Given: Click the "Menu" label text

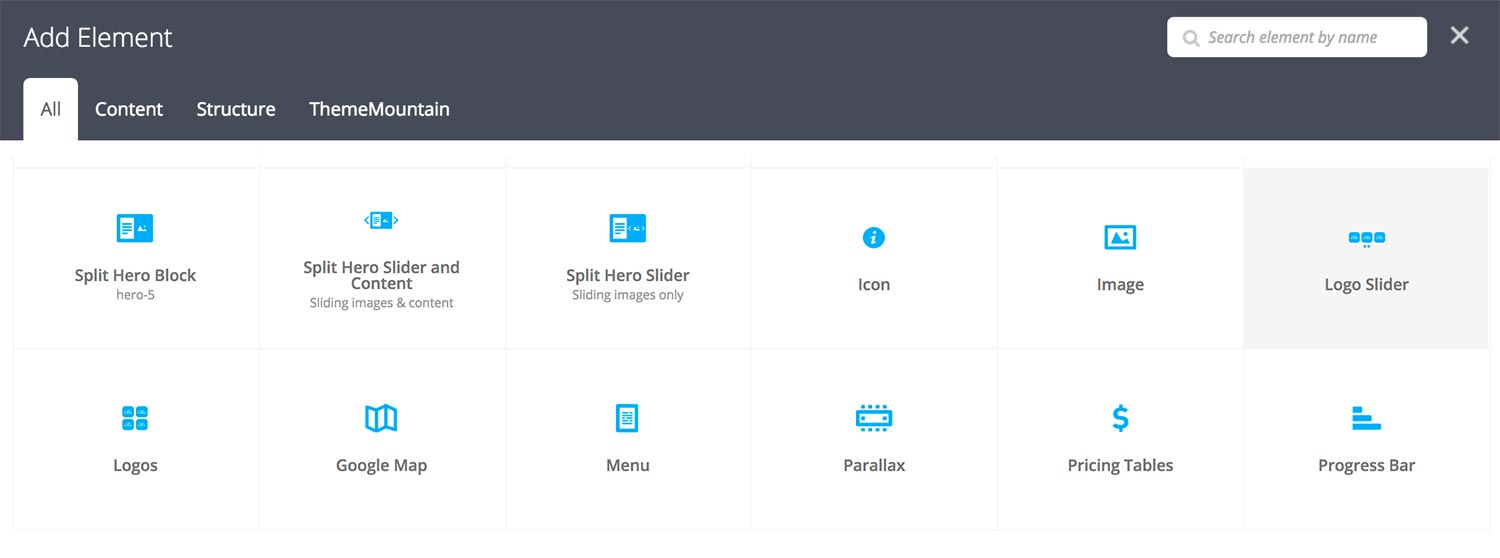Looking at the screenshot, I should click(x=628, y=466).
